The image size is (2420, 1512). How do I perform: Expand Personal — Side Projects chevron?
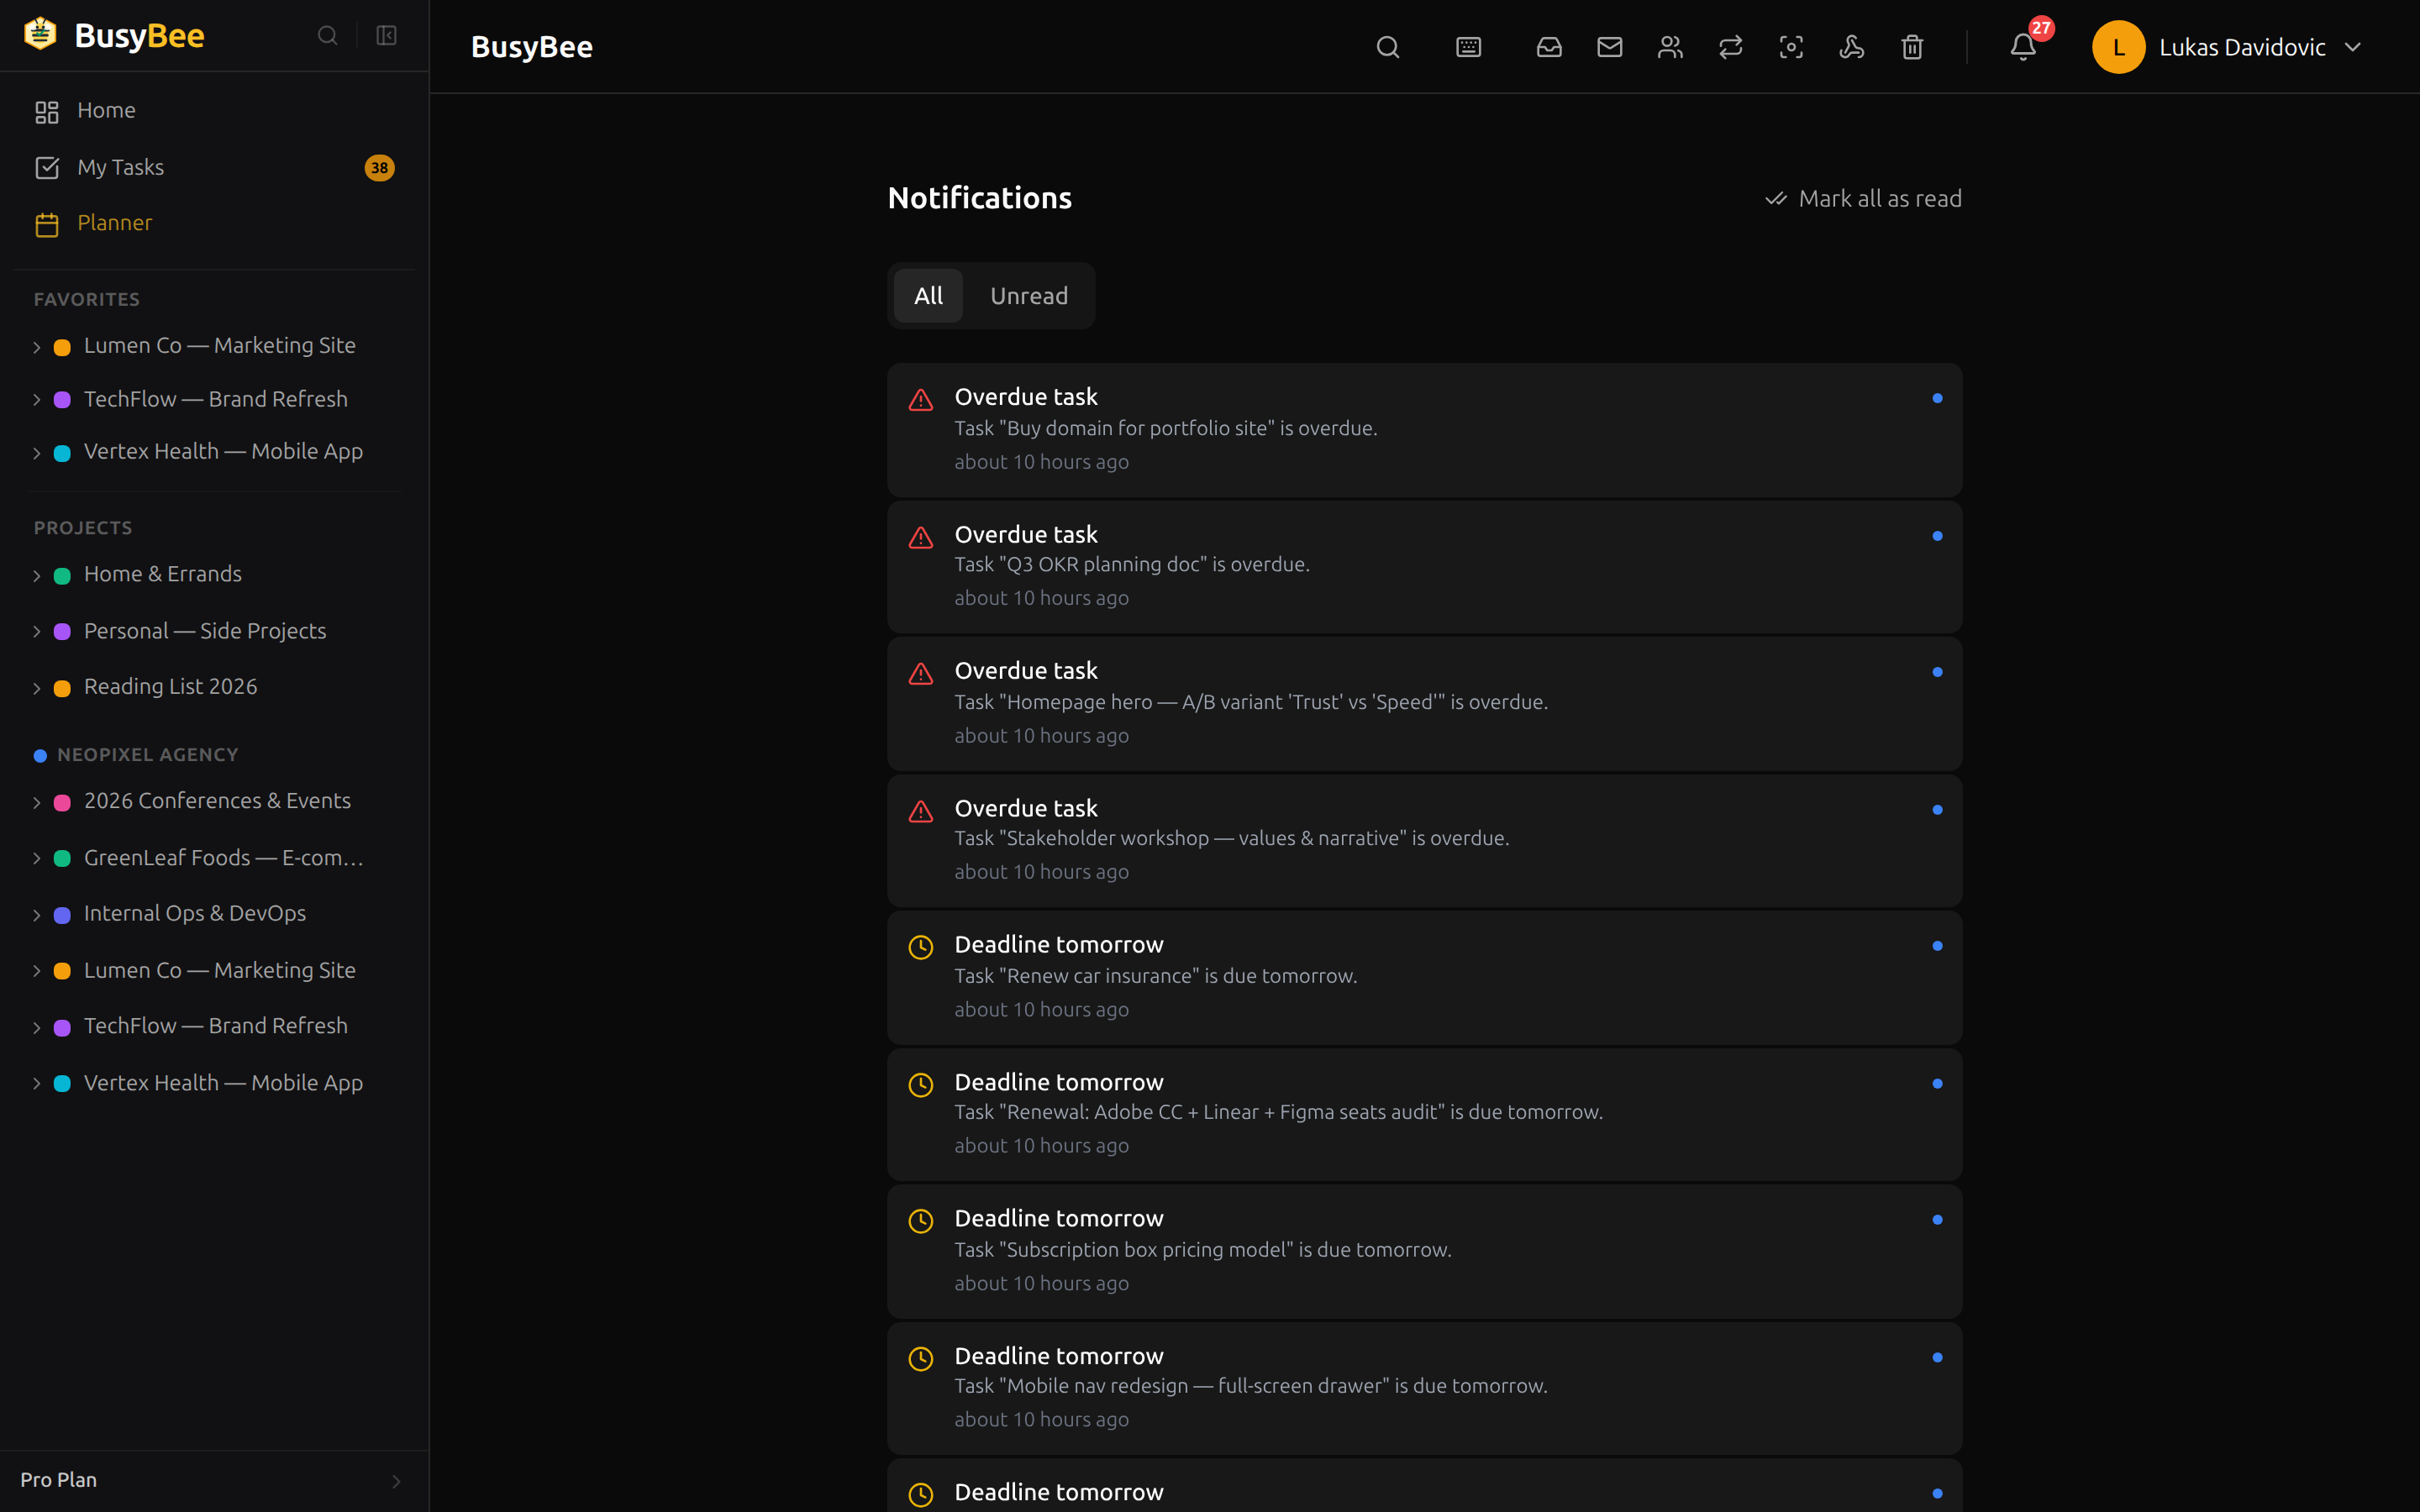point(37,632)
